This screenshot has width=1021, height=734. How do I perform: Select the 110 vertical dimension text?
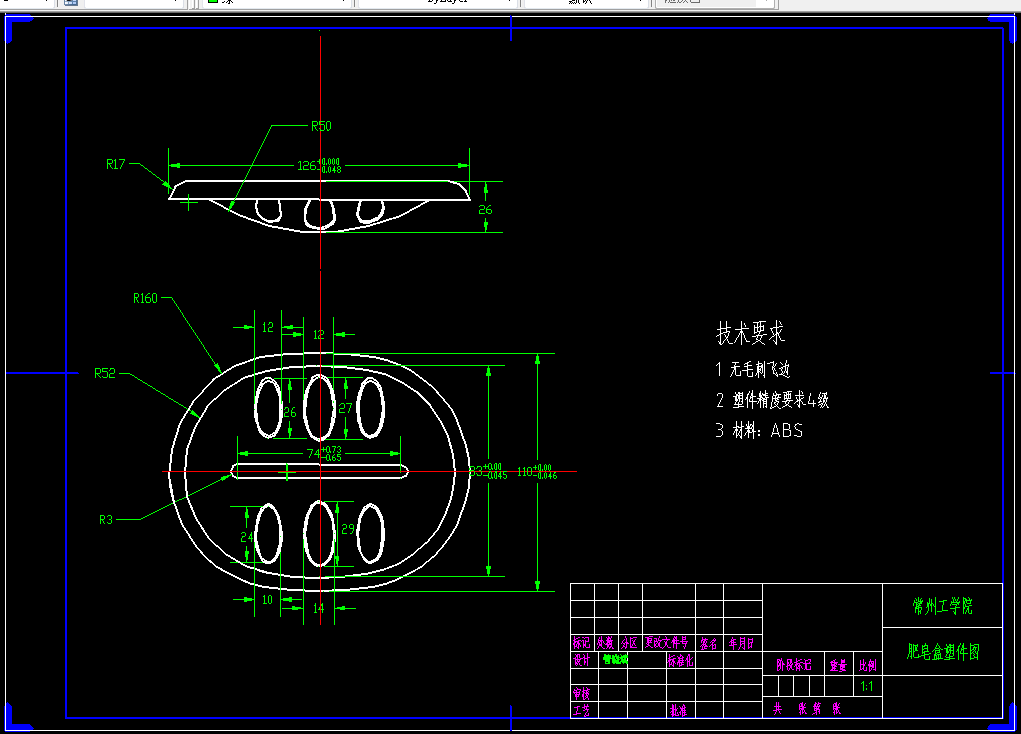537,472
